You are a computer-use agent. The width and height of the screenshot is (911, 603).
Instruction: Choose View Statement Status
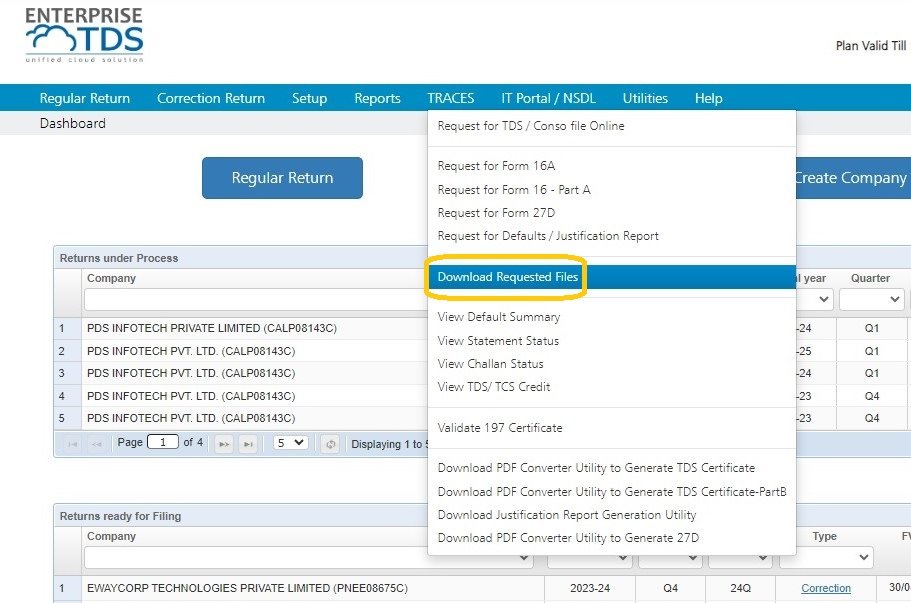[498, 341]
